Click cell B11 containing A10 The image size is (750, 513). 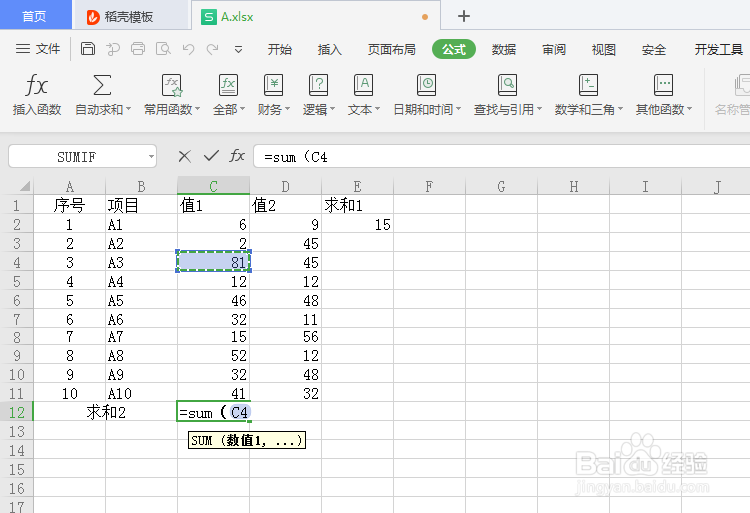click(141, 393)
